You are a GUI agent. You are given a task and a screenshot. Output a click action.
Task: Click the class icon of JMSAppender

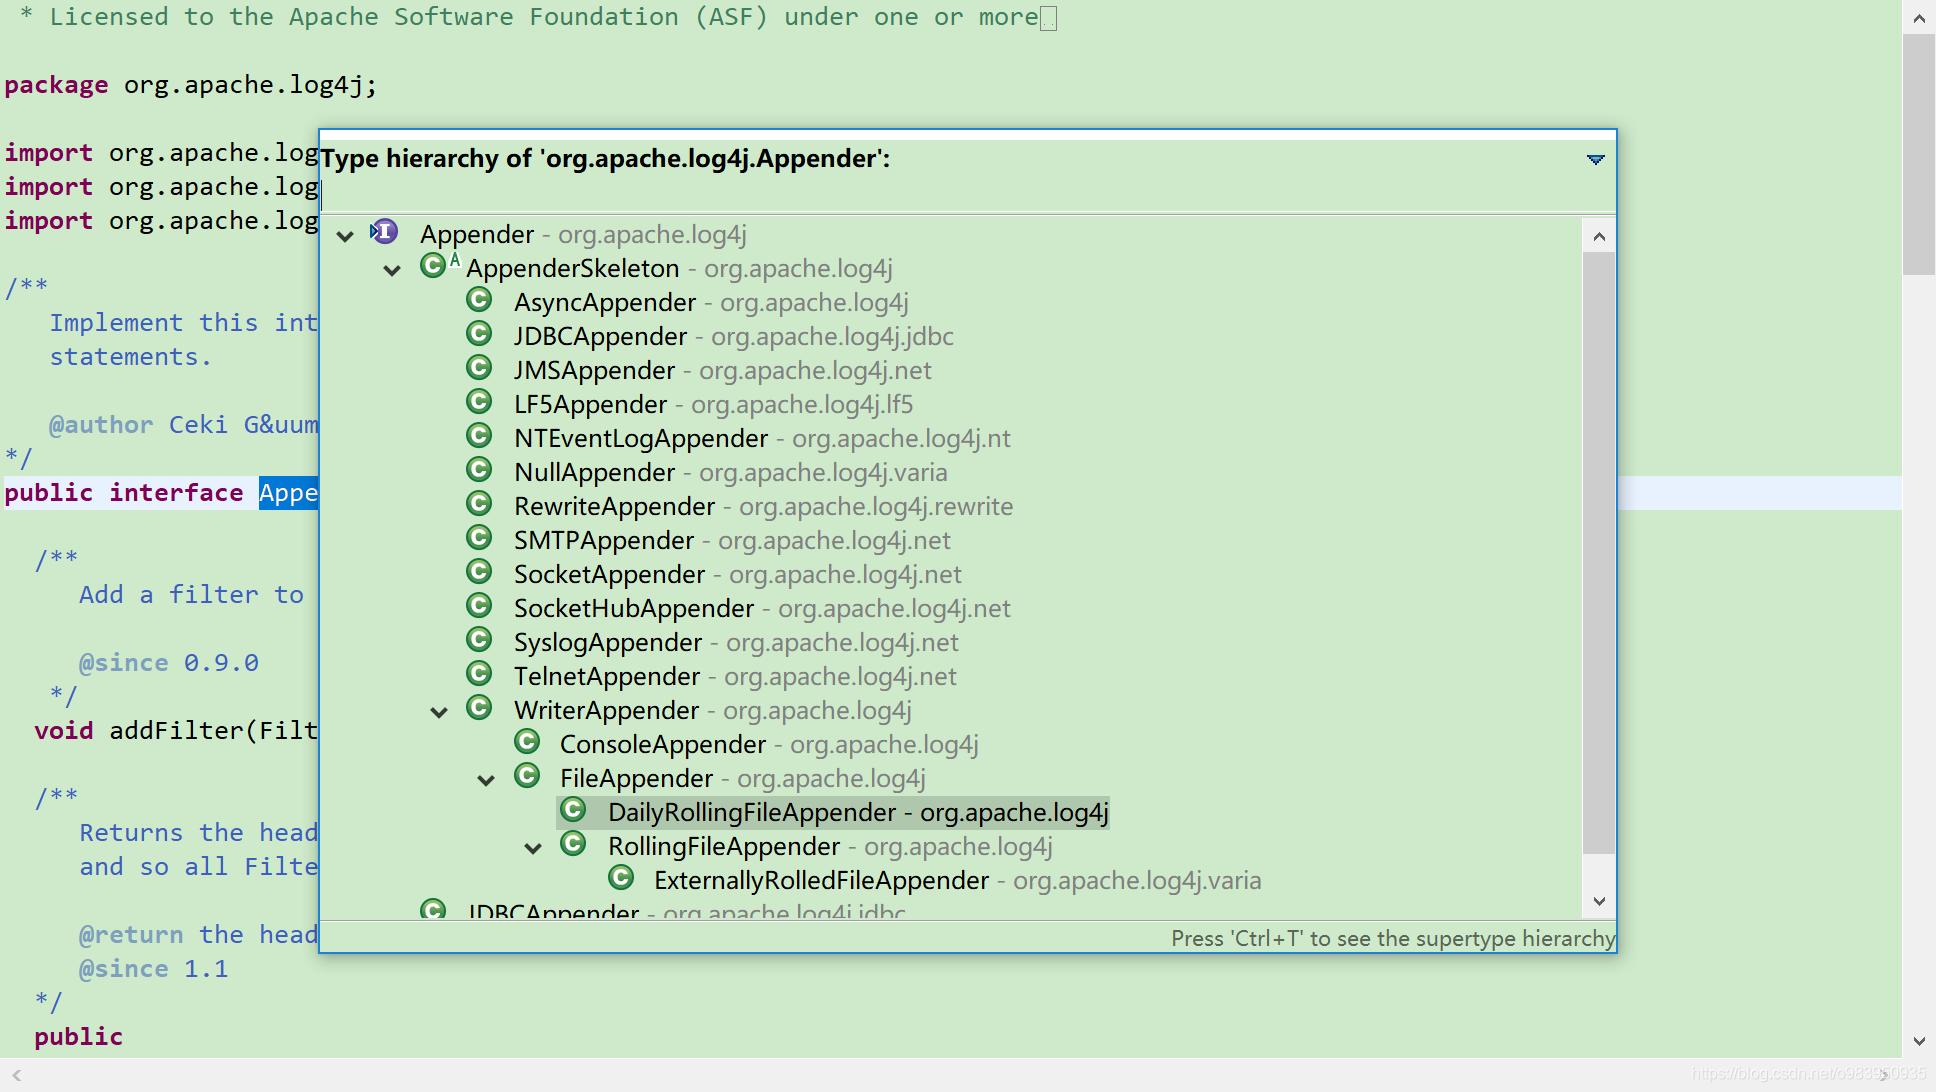480,368
